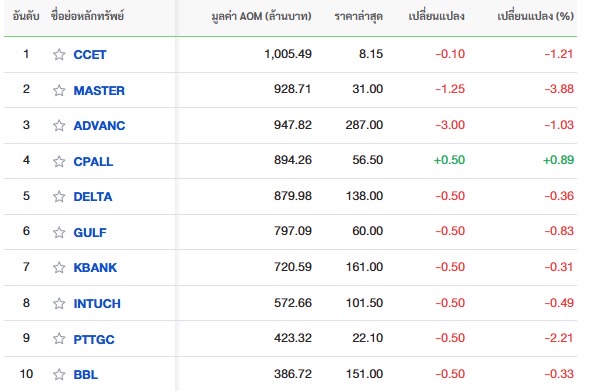Open the ADVANC stock page
This screenshot has height=391, width=594.
(99, 126)
